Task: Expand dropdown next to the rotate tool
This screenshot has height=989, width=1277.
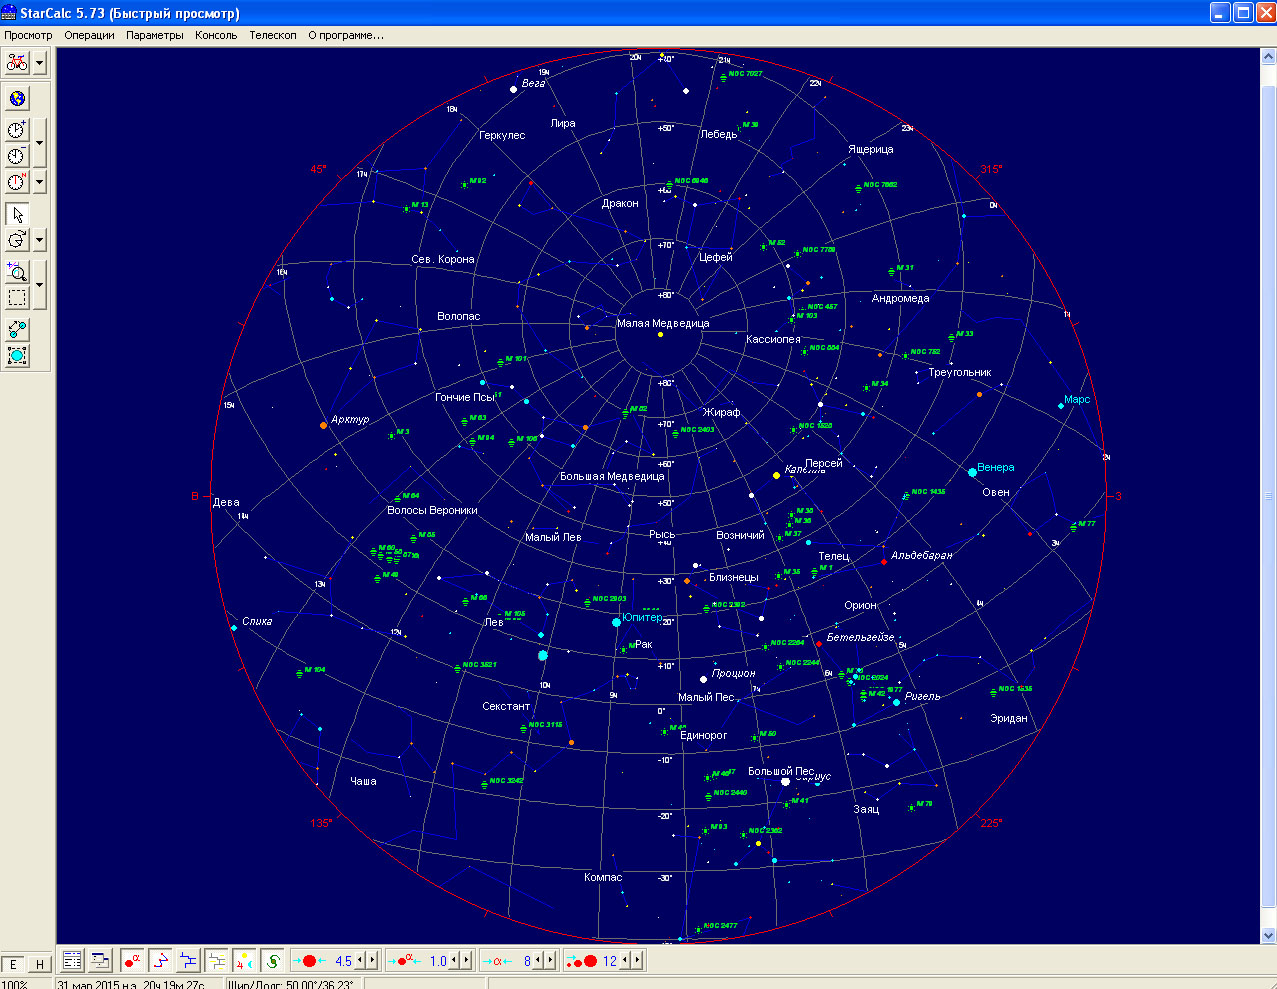Action: [x=40, y=240]
